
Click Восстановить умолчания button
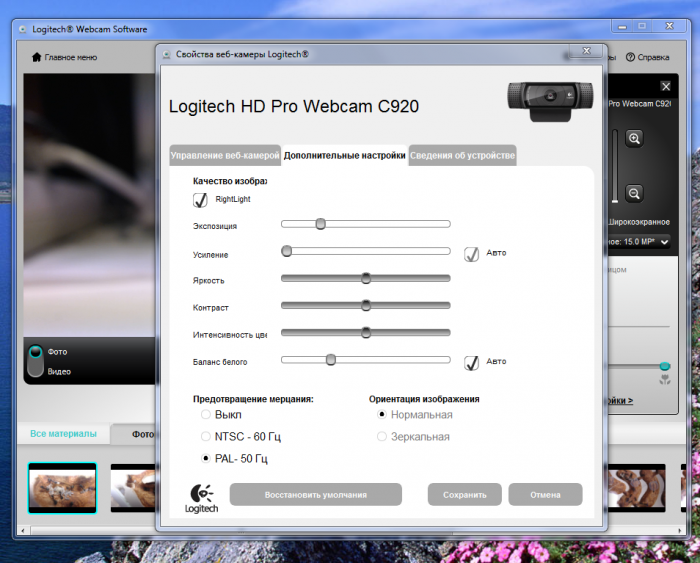[315, 494]
